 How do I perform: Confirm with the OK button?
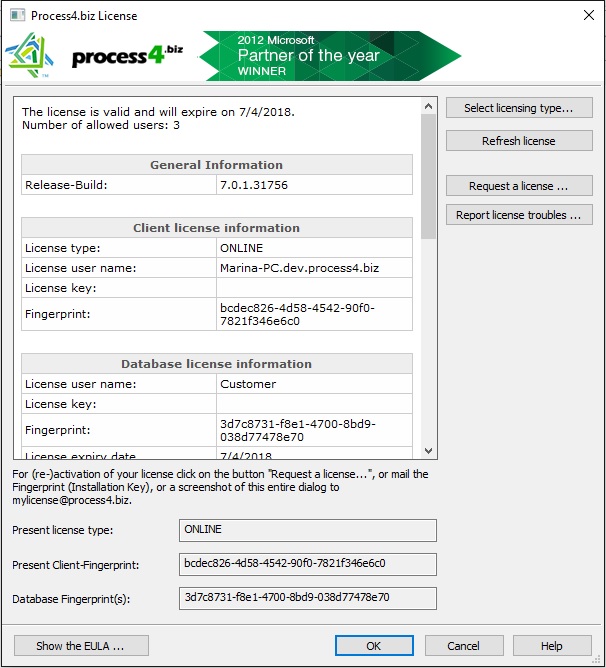pos(374,646)
